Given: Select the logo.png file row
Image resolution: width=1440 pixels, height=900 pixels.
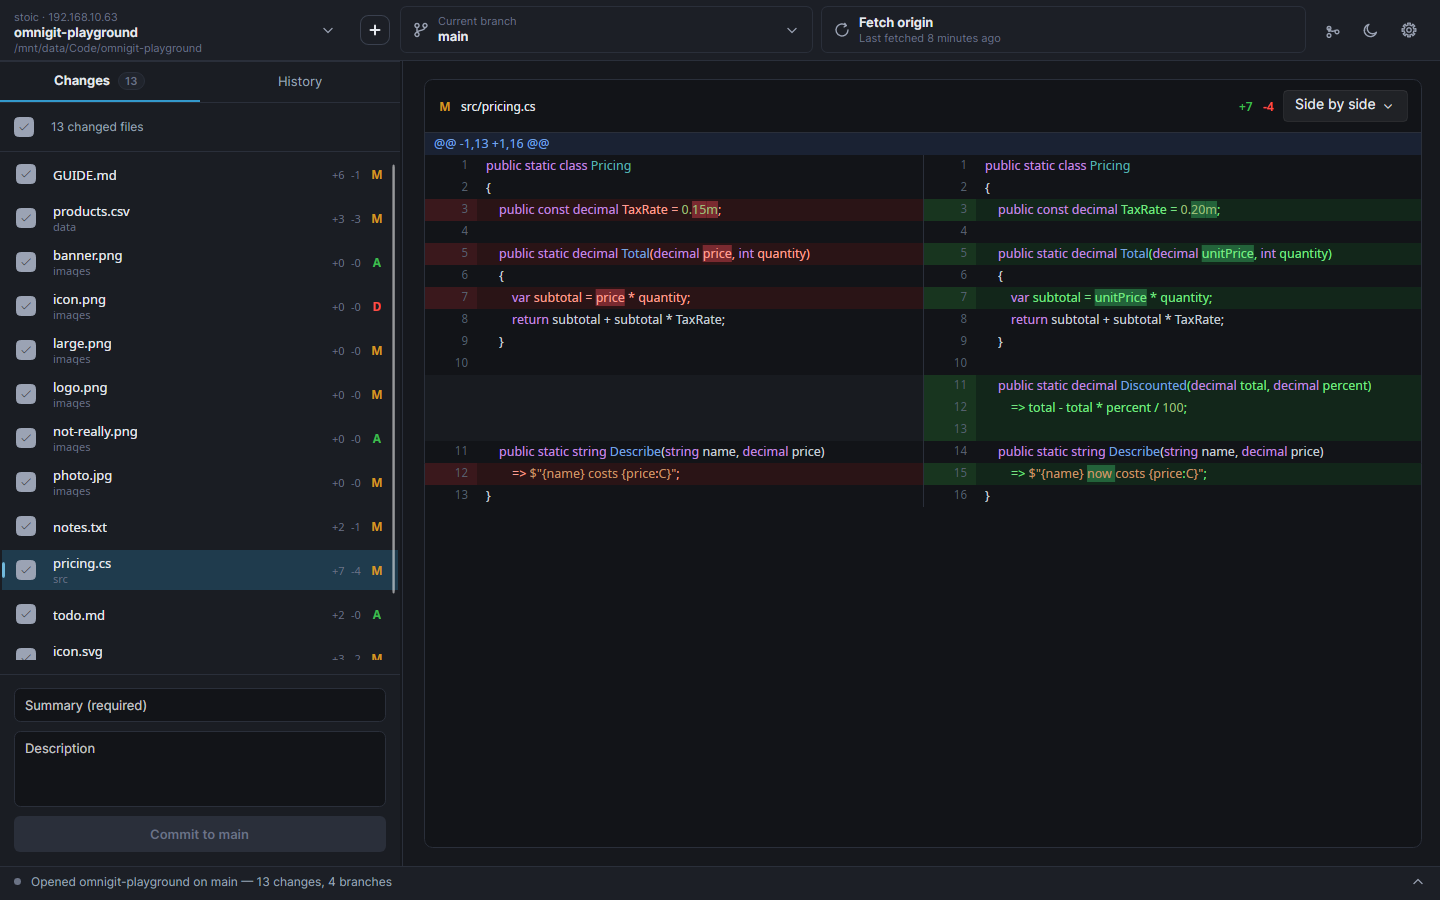Looking at the screenshot, I should click(198, 394).
